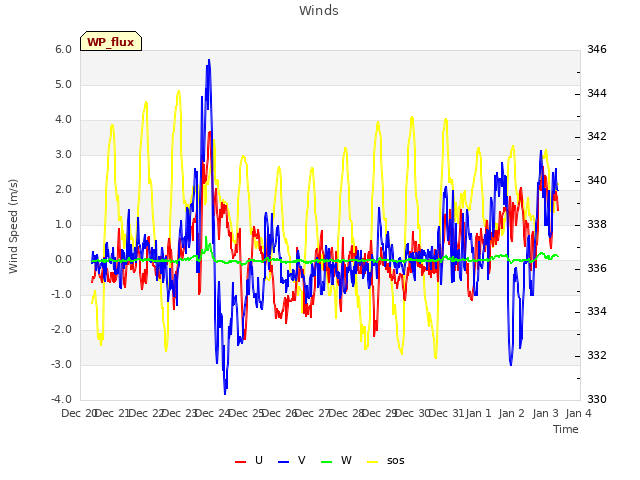
Task: Click the green W legend color marker
Action: 327,462
